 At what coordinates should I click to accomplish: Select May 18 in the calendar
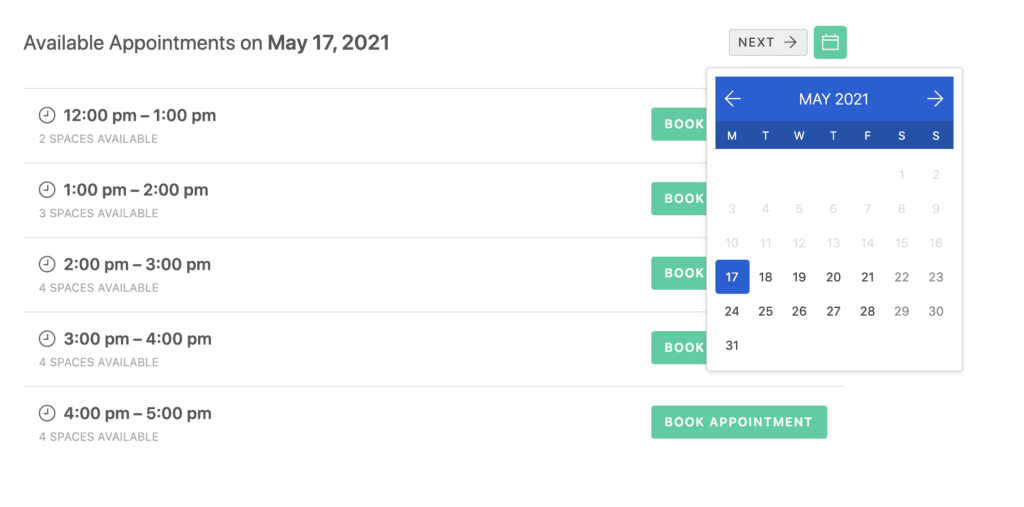pyautogui.click(x=765, y=277)
